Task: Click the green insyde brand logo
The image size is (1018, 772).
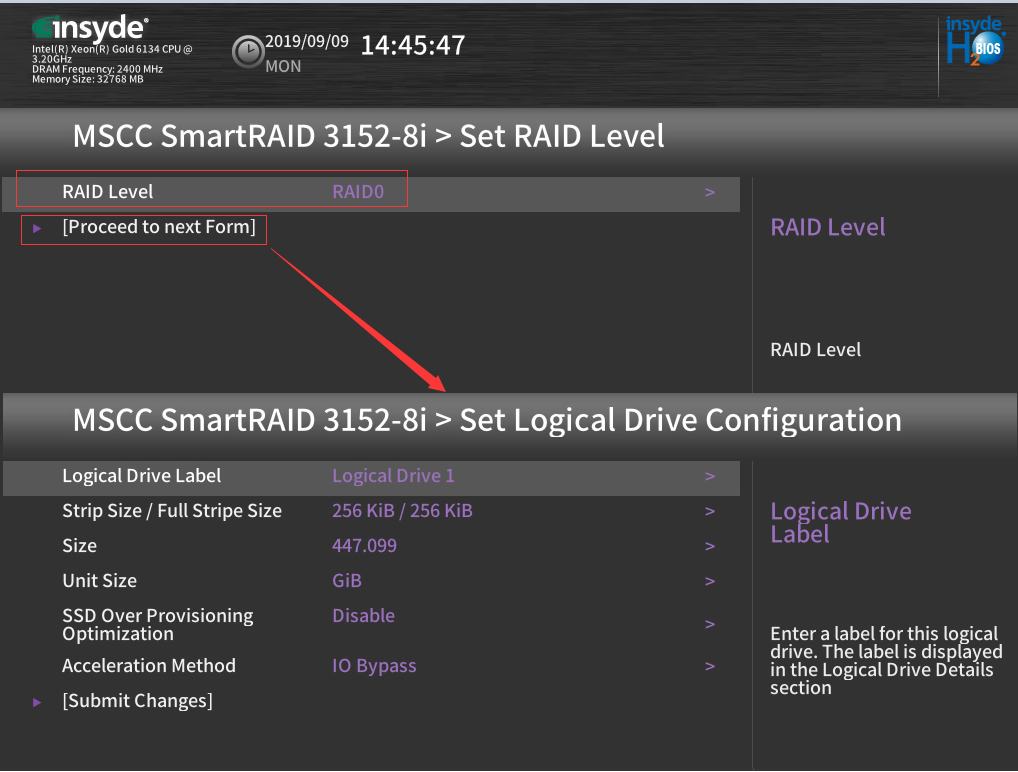Action: [x=90, y=27]
